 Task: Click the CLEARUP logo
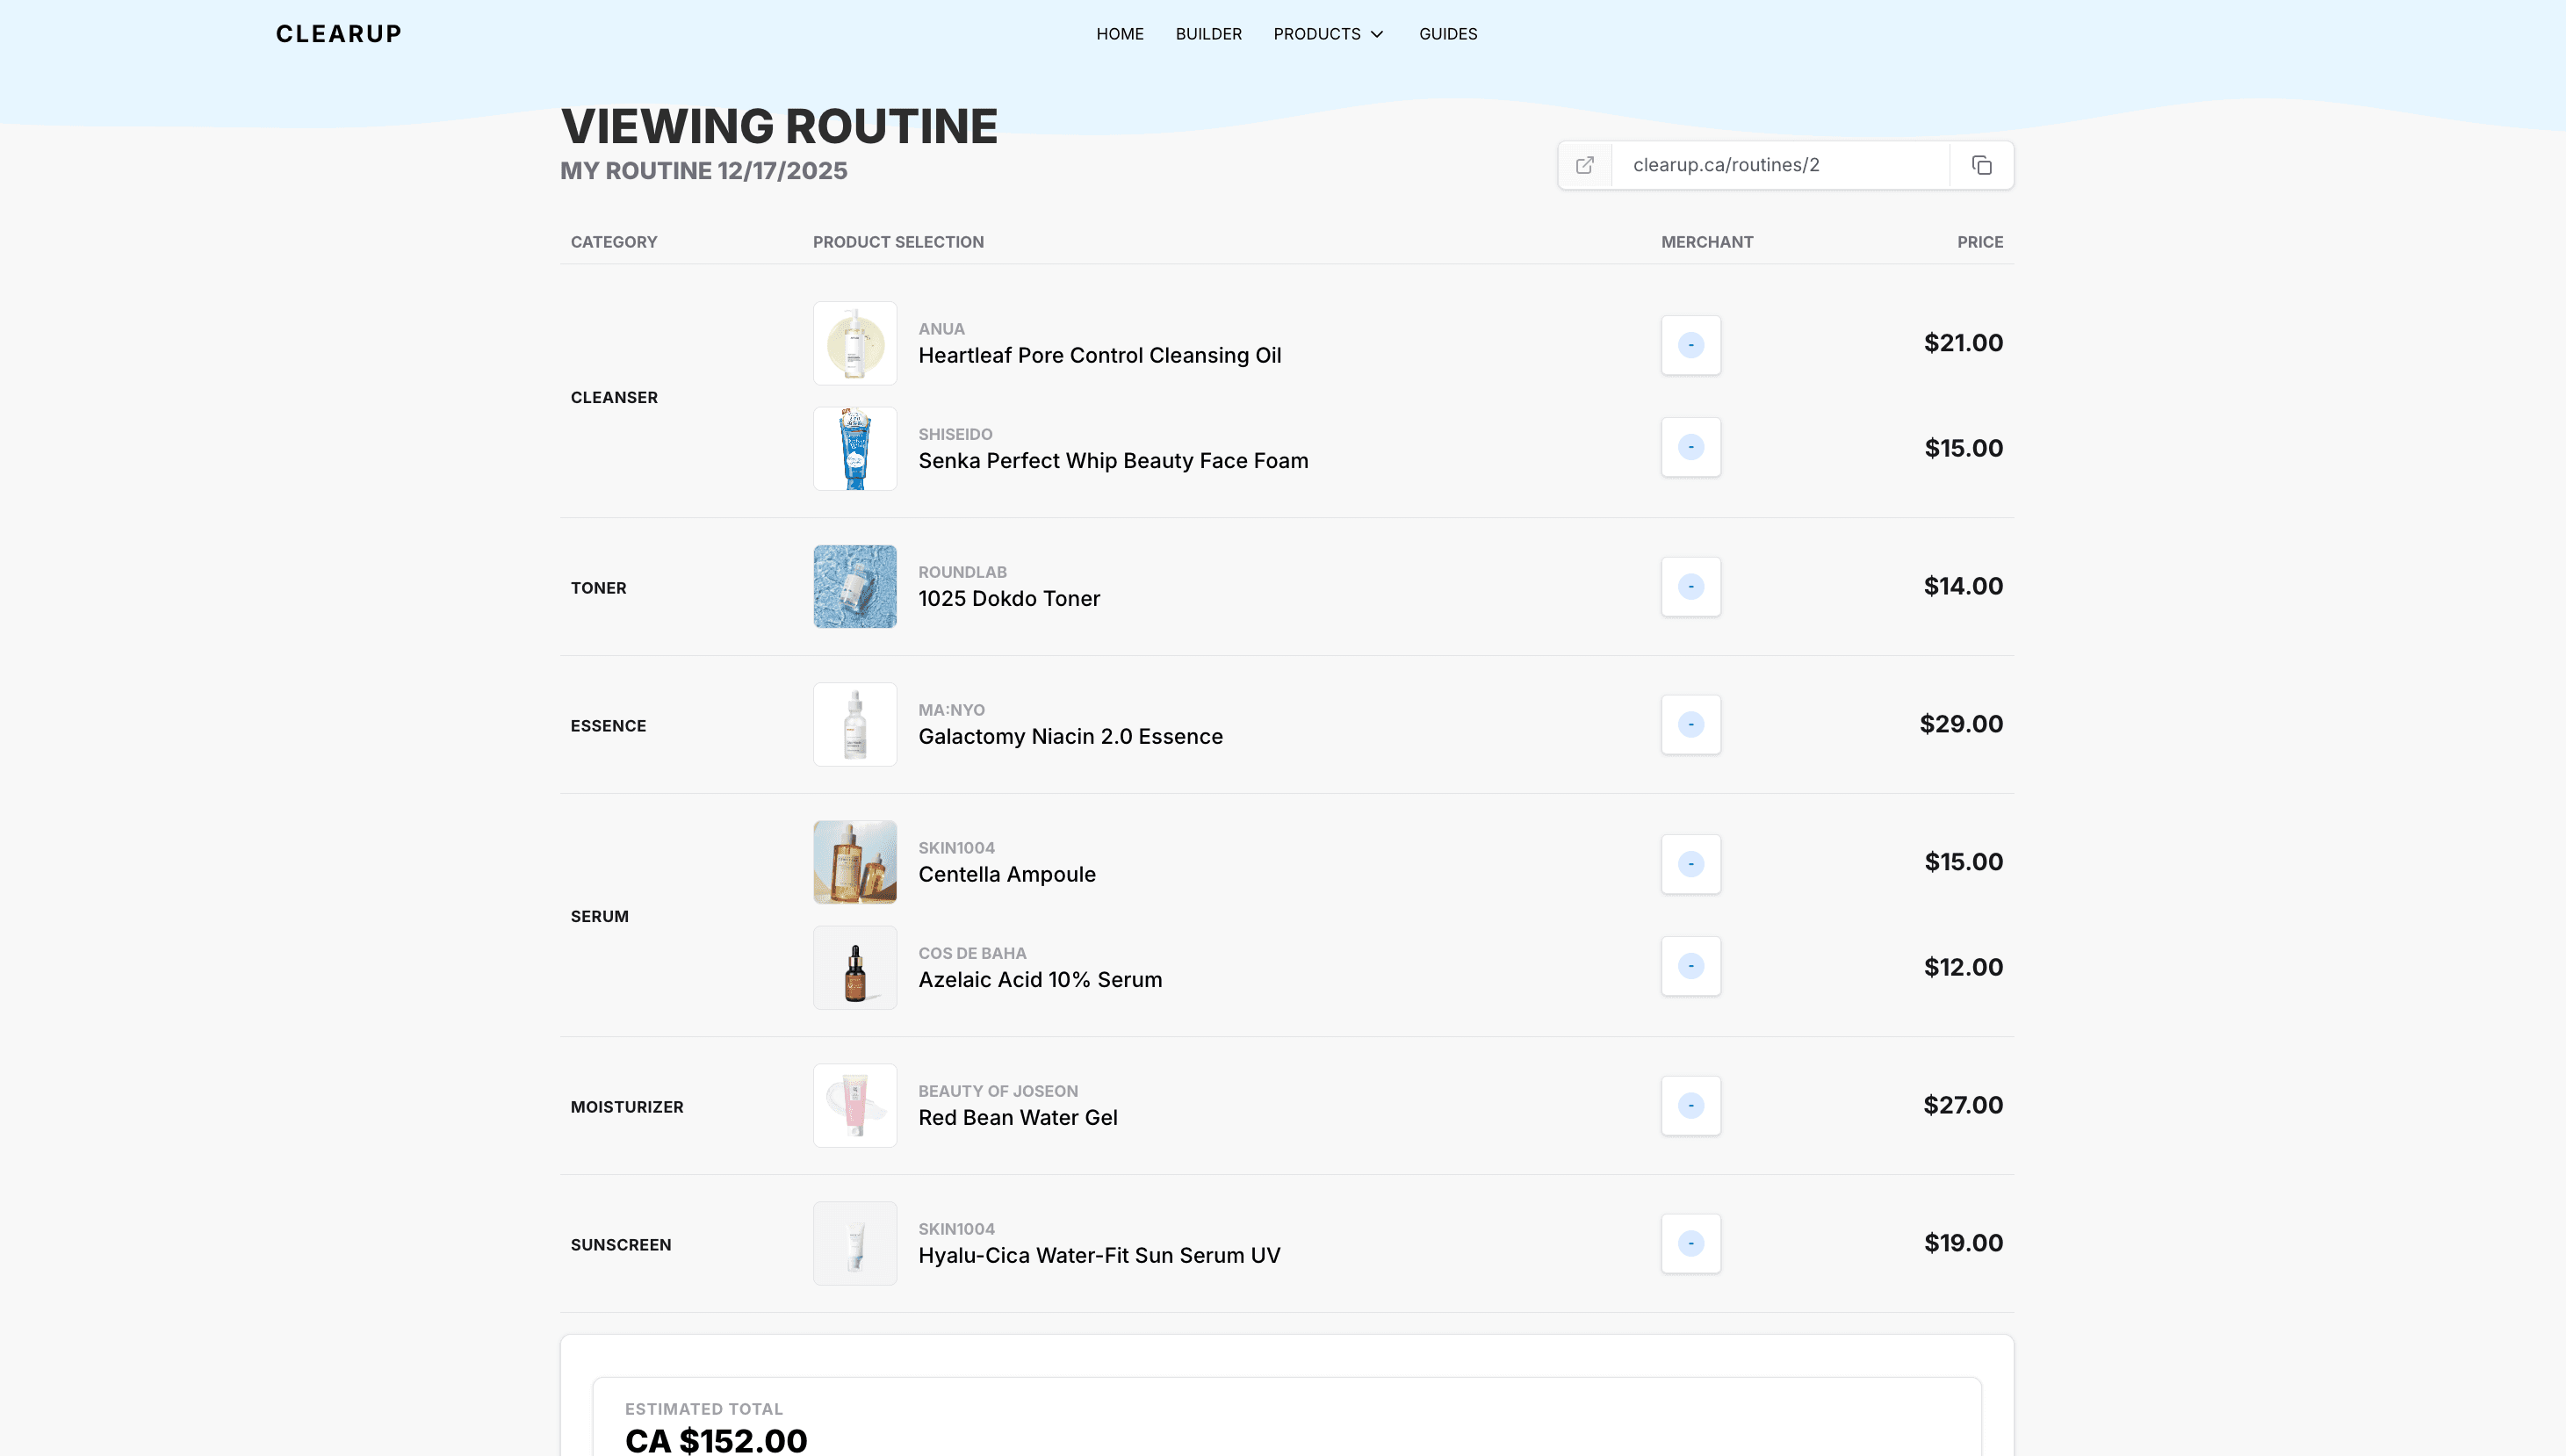click(338, 34)
